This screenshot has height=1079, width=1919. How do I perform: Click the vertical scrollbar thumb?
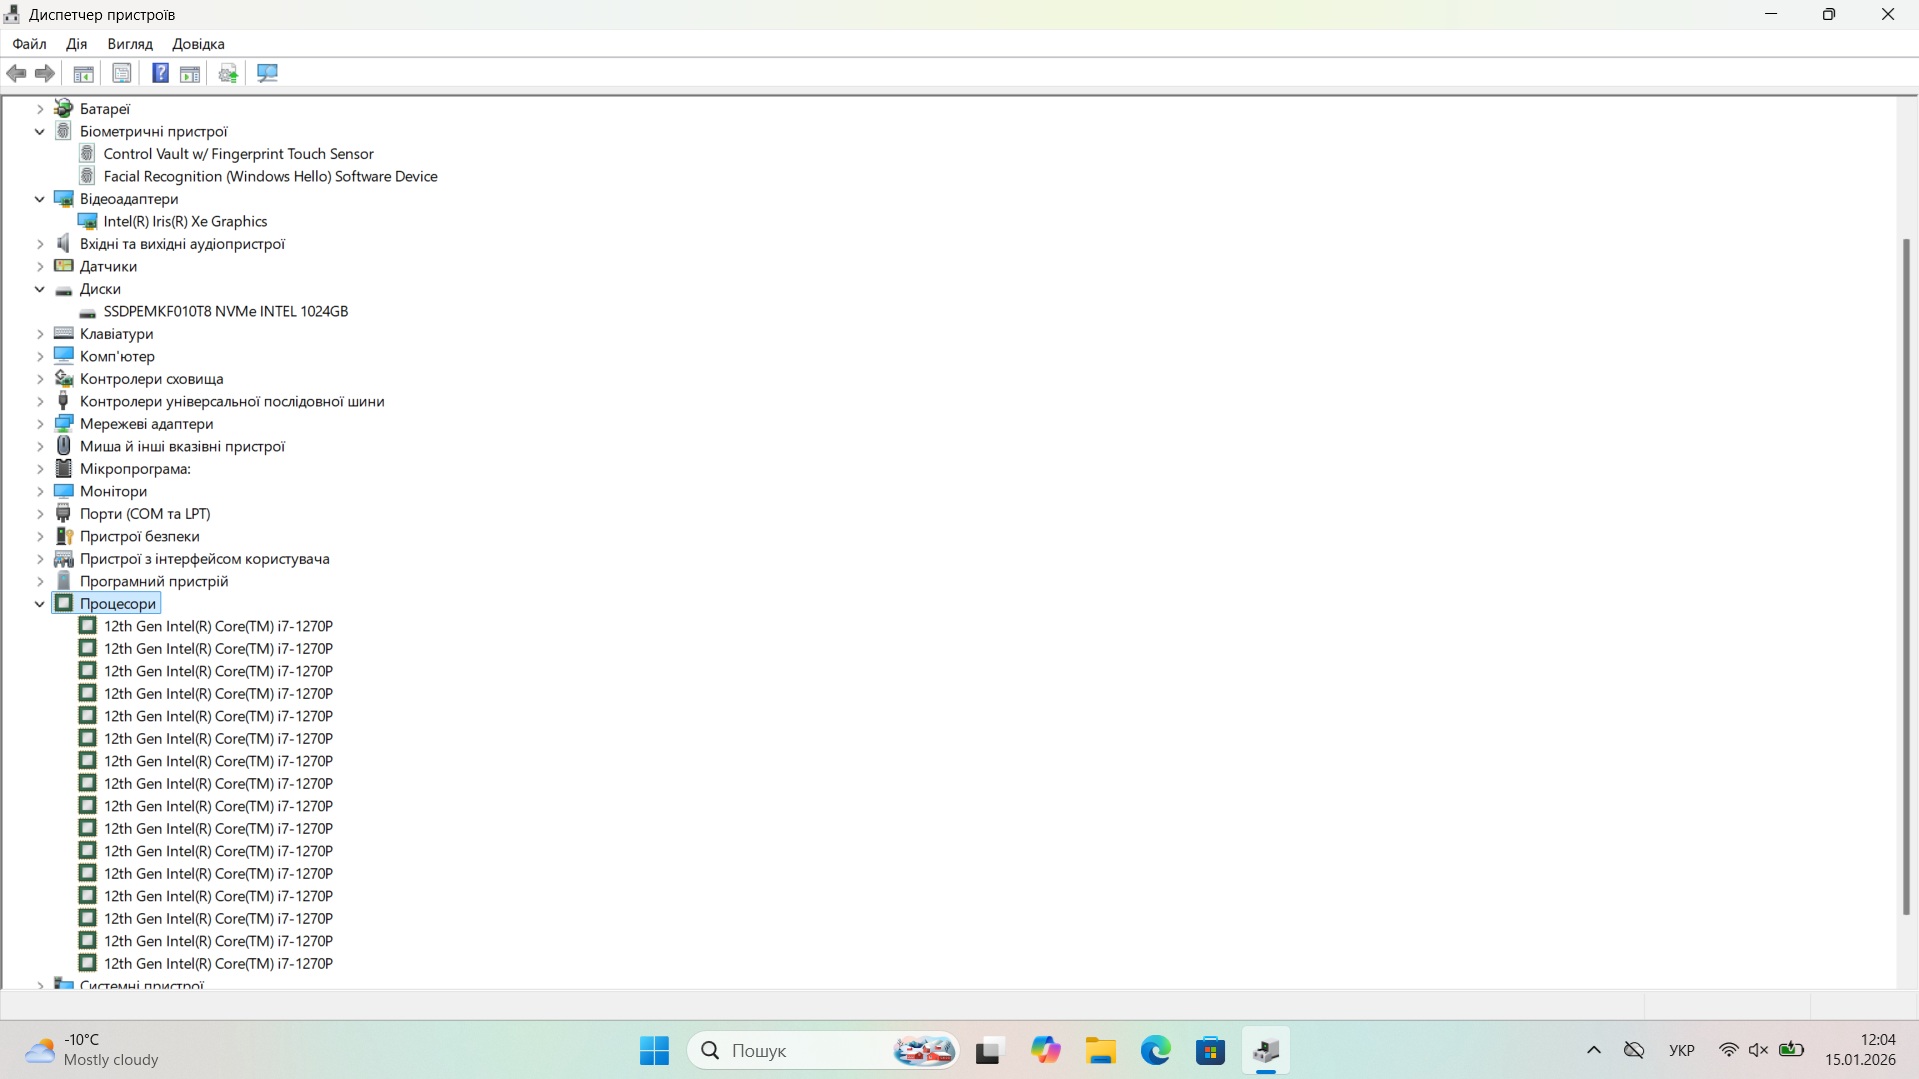click(x=1906, y=575)
